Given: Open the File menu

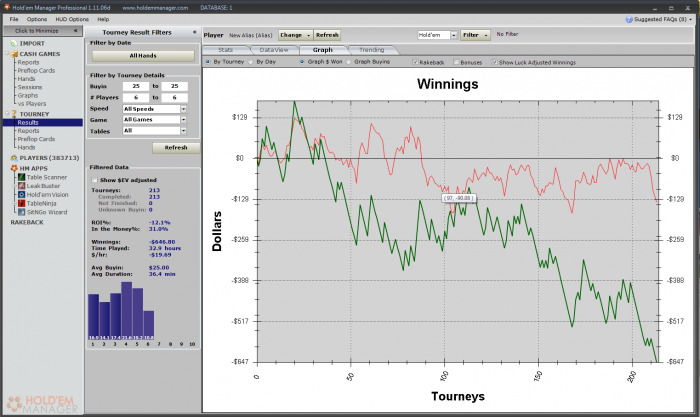Looking at the screenshot, I should click(14, 19).
